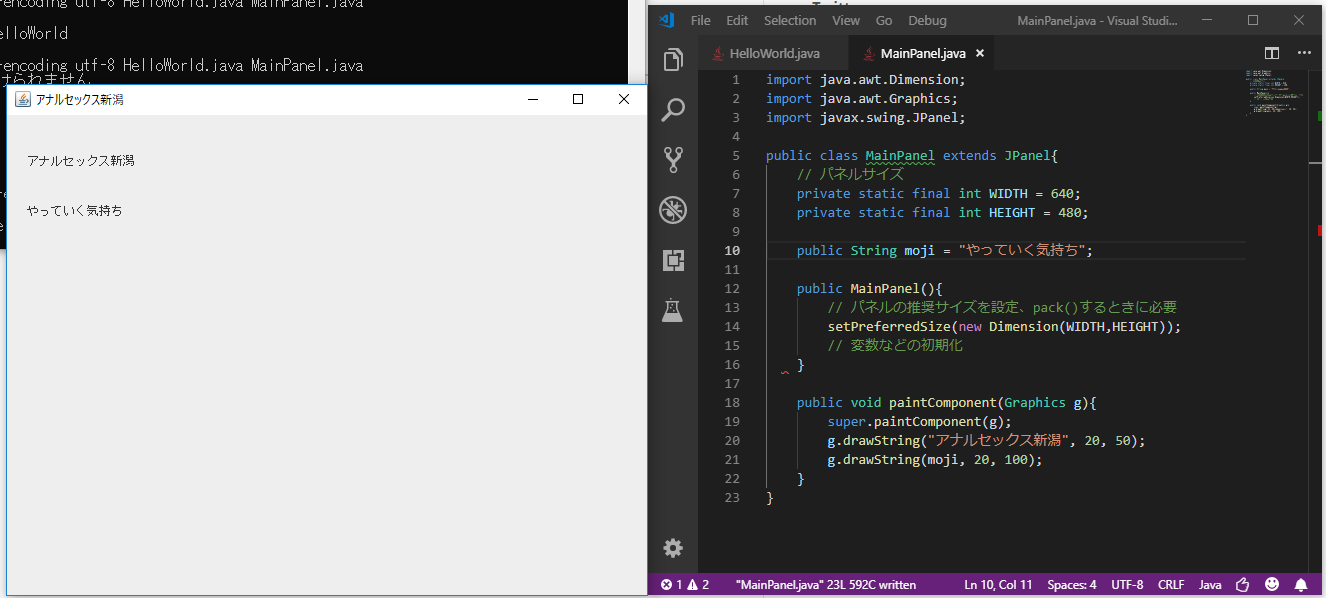This screenshot has height=598, width=1326.
Task: Open notifications bell in status bar
Action: point(1301,584)
